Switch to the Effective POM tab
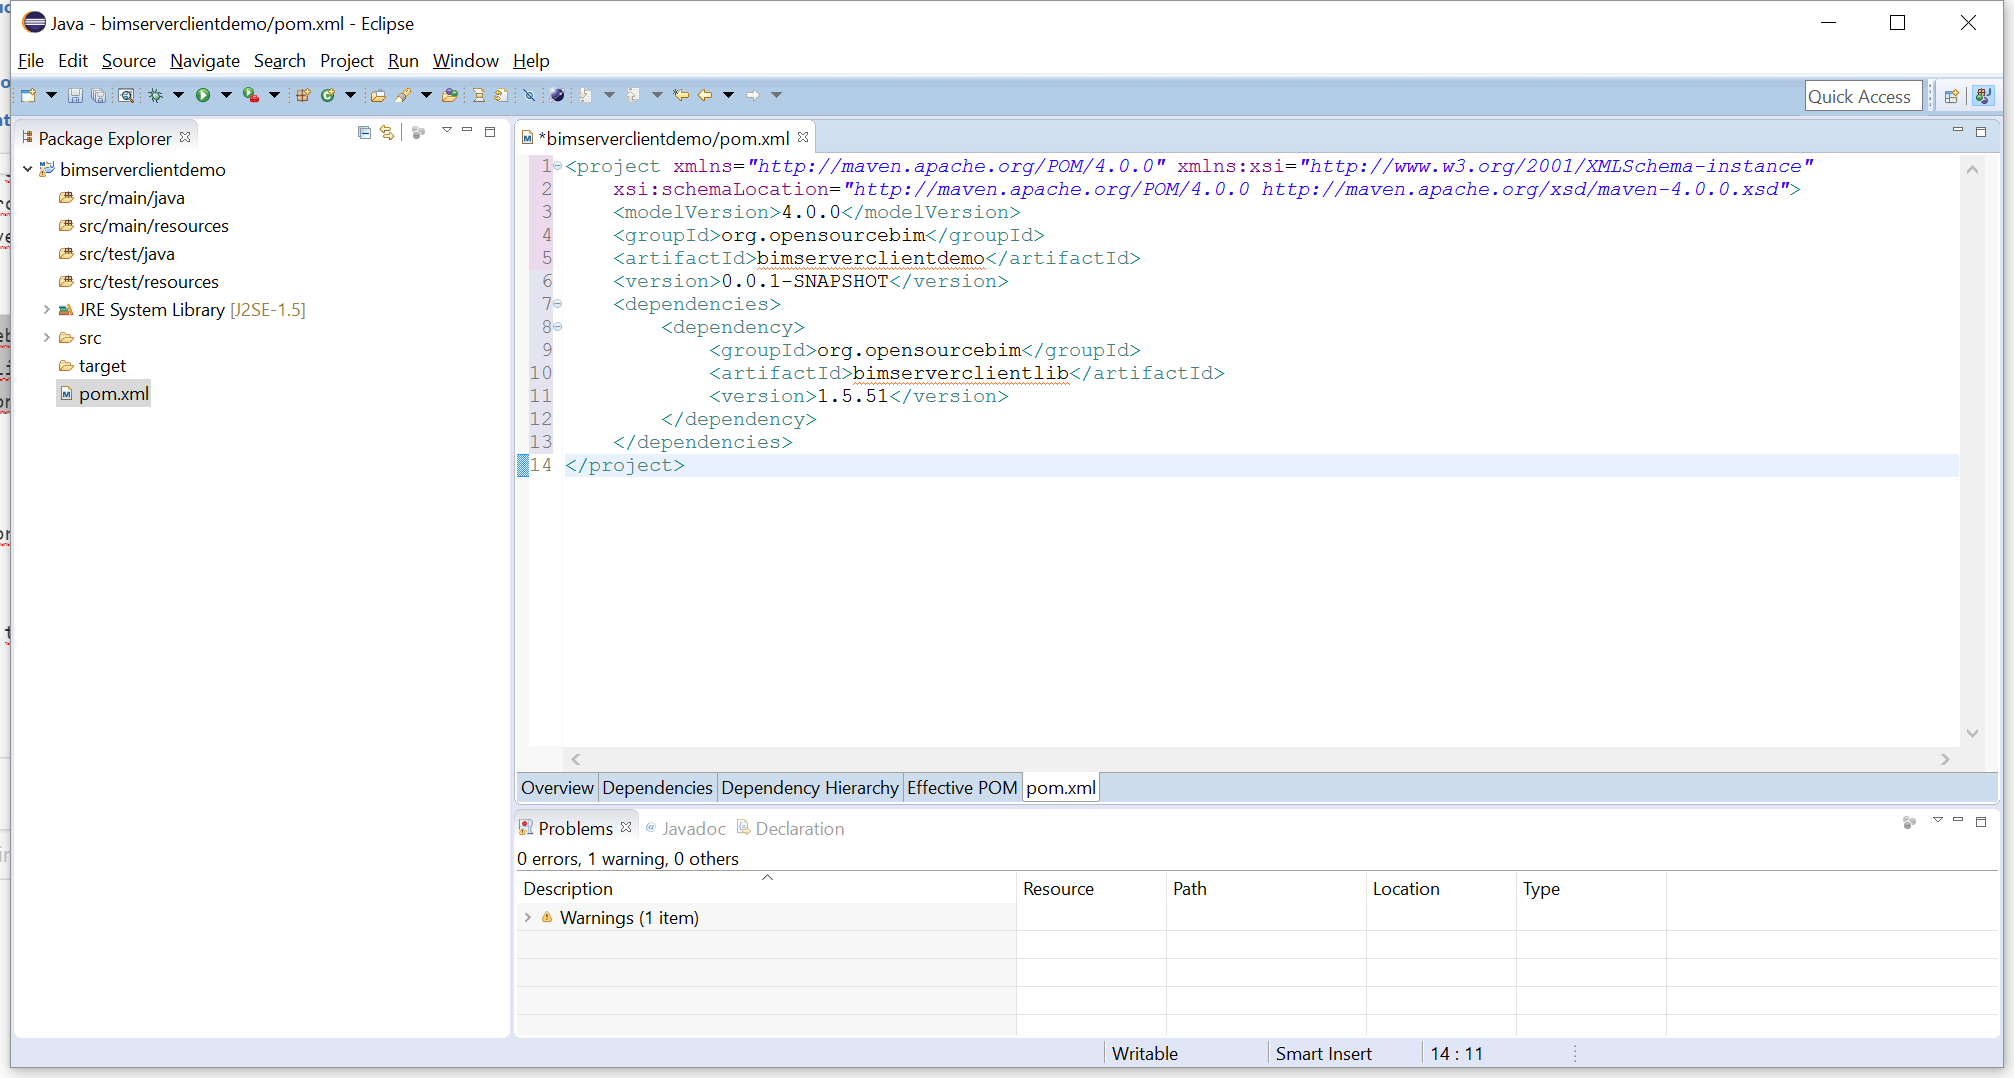This screenshot has height=1078, width=2014. tap(961, 788)
